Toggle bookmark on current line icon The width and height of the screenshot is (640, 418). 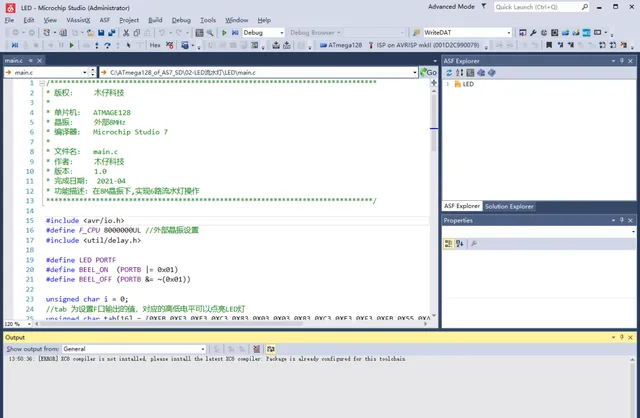tap(549, 45)
